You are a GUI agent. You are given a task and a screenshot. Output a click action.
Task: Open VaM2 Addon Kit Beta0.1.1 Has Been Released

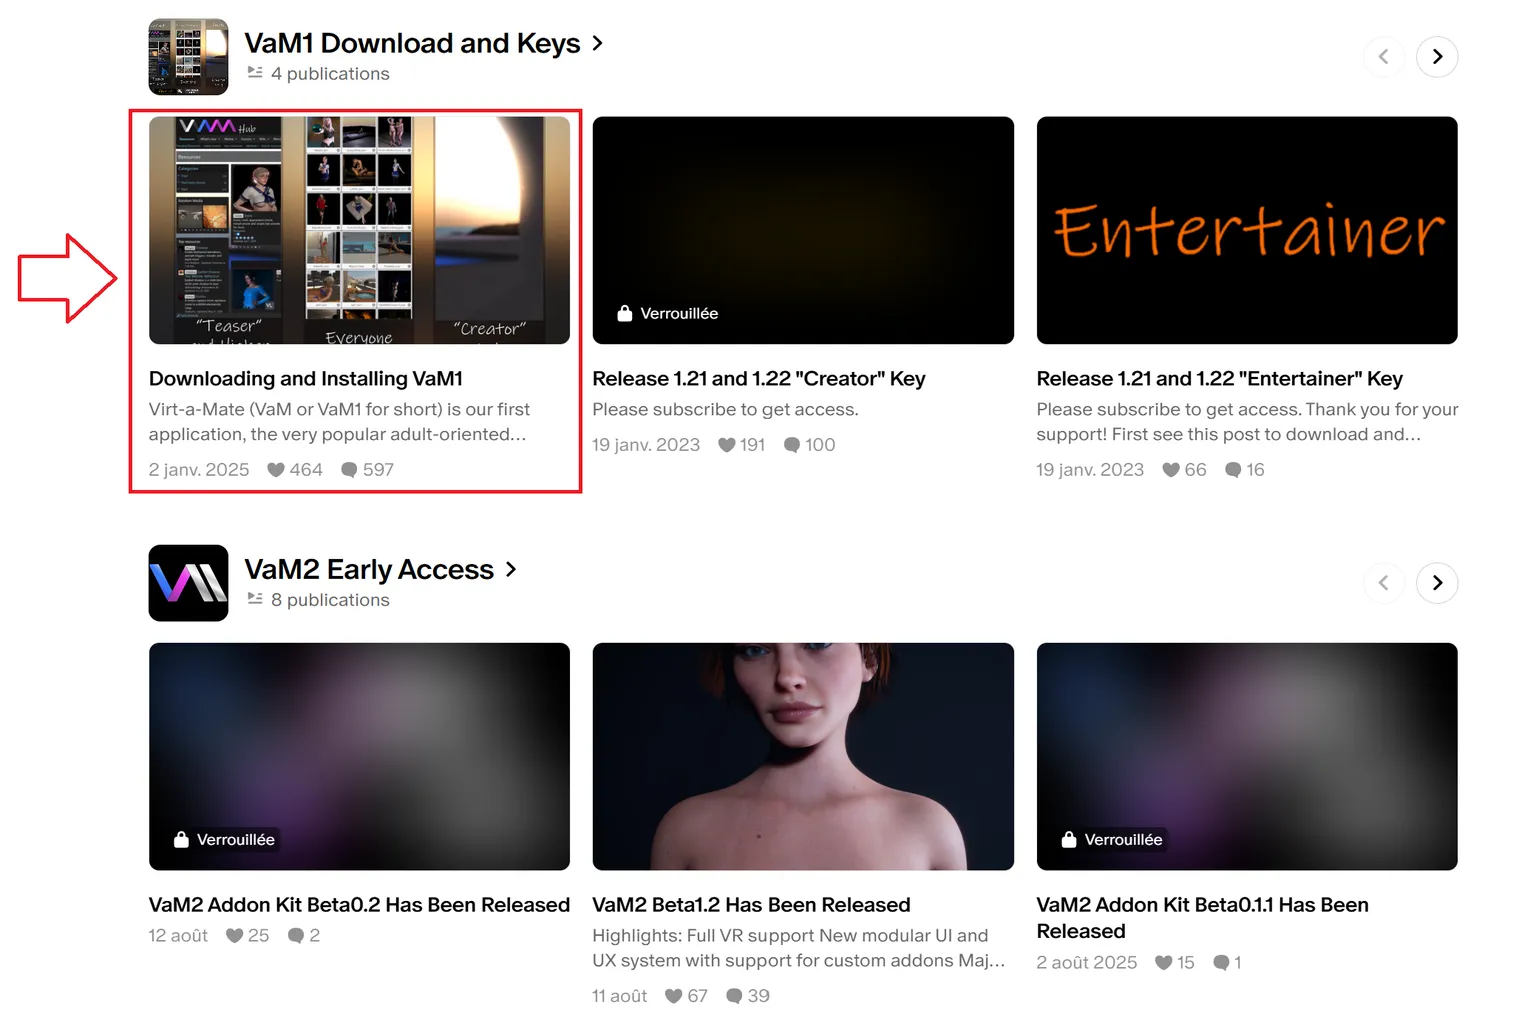1202,918
